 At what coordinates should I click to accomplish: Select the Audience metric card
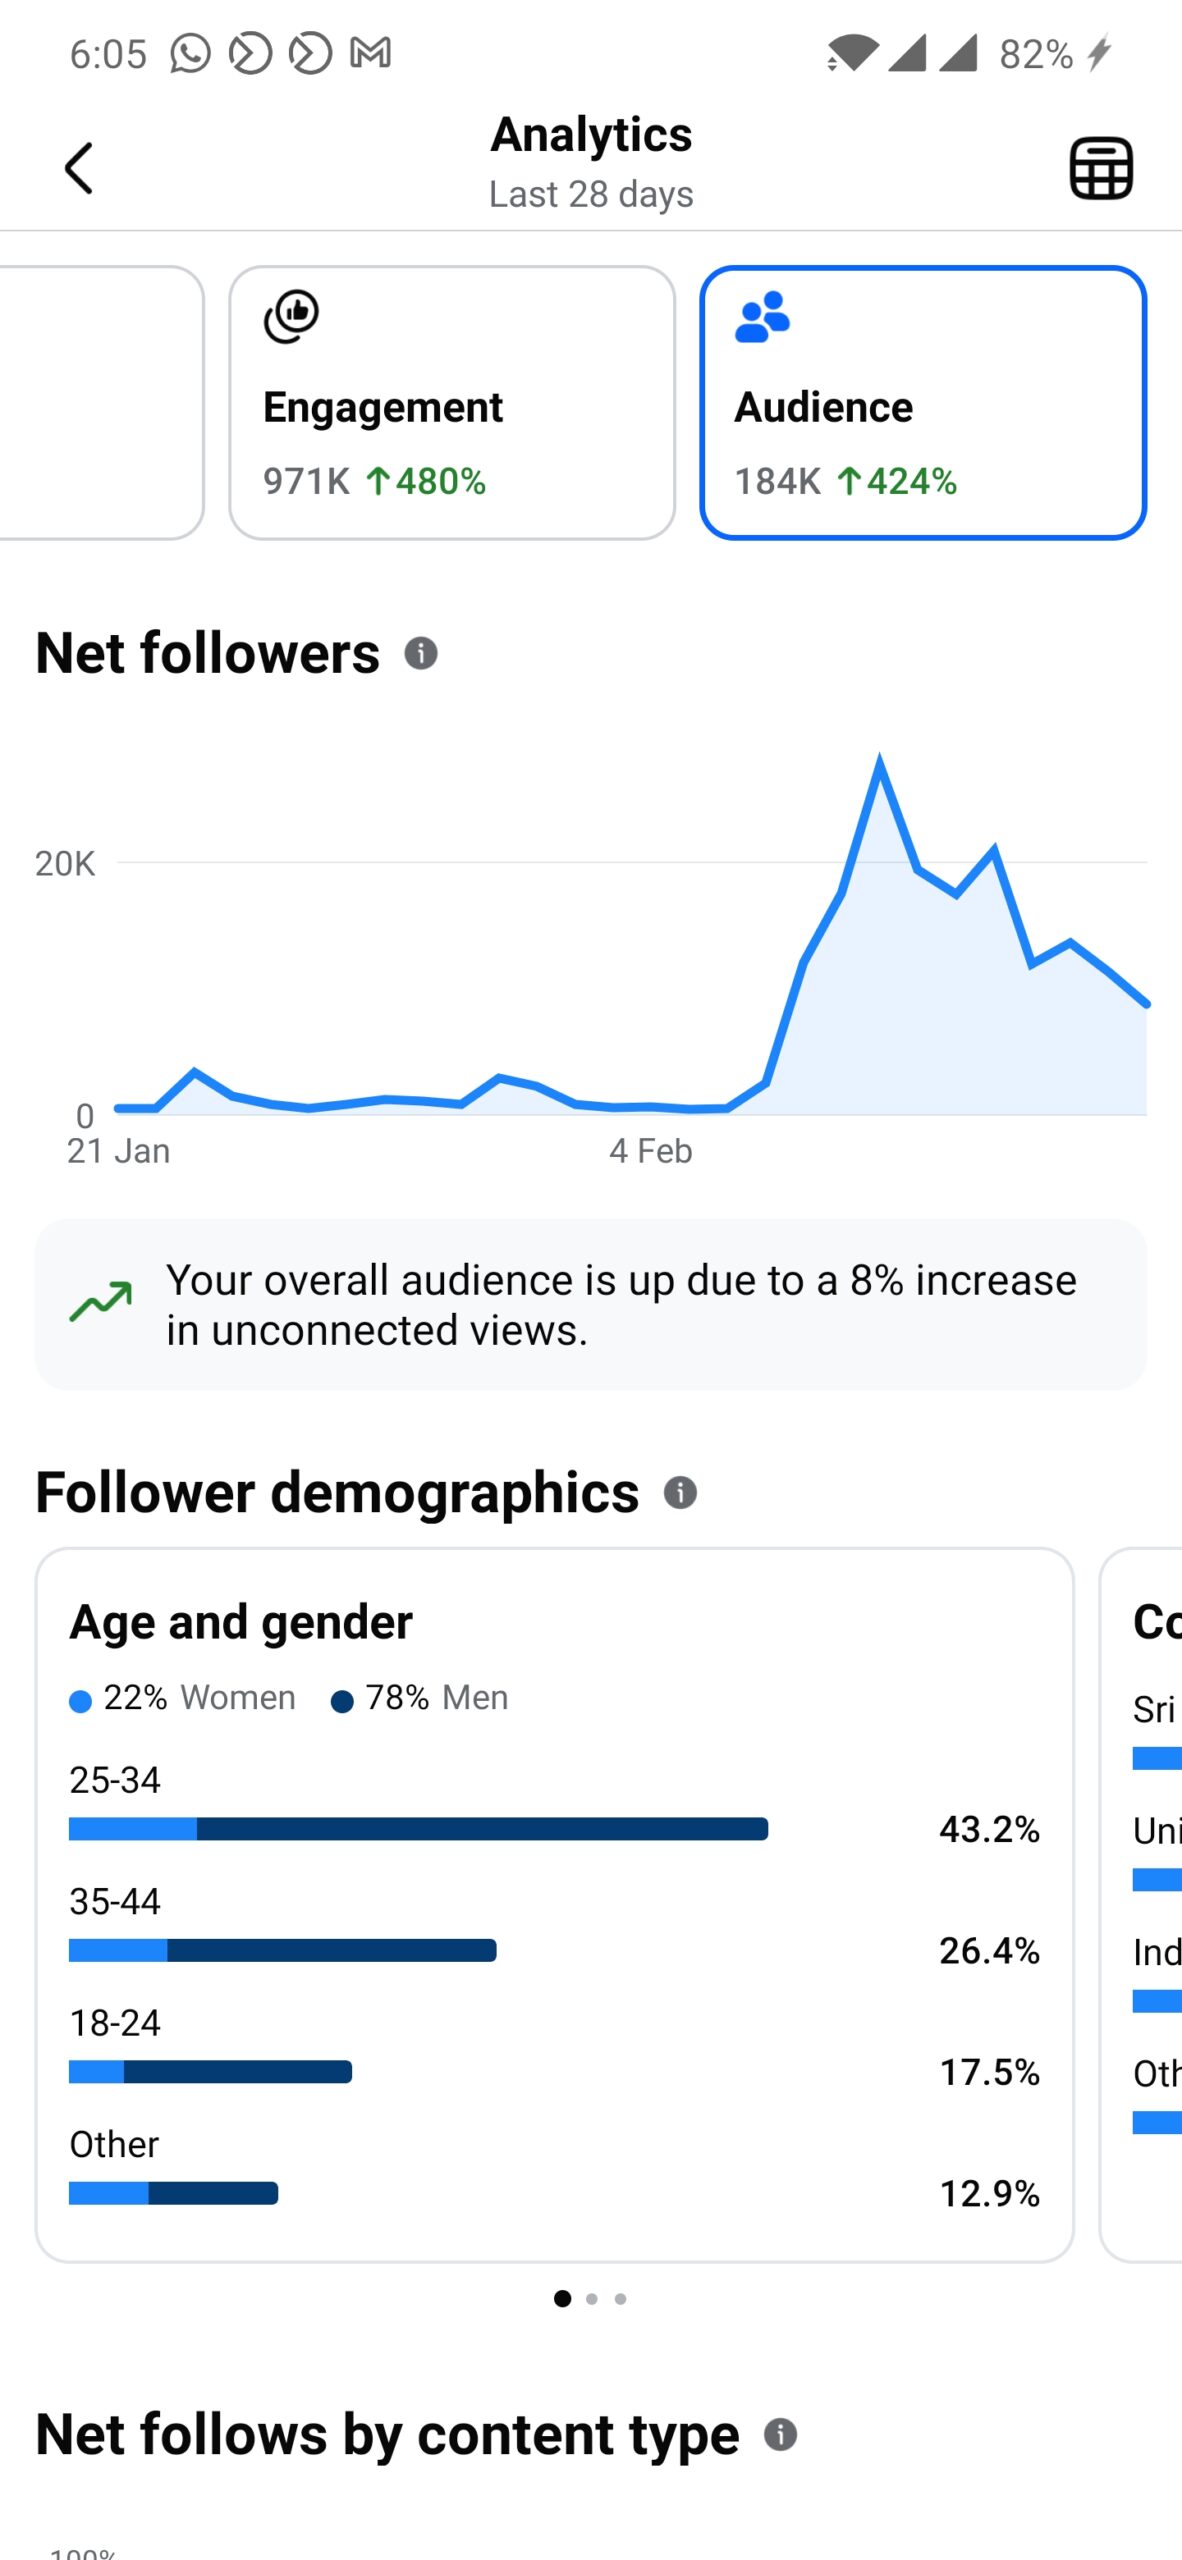click(x=922, y=402)
